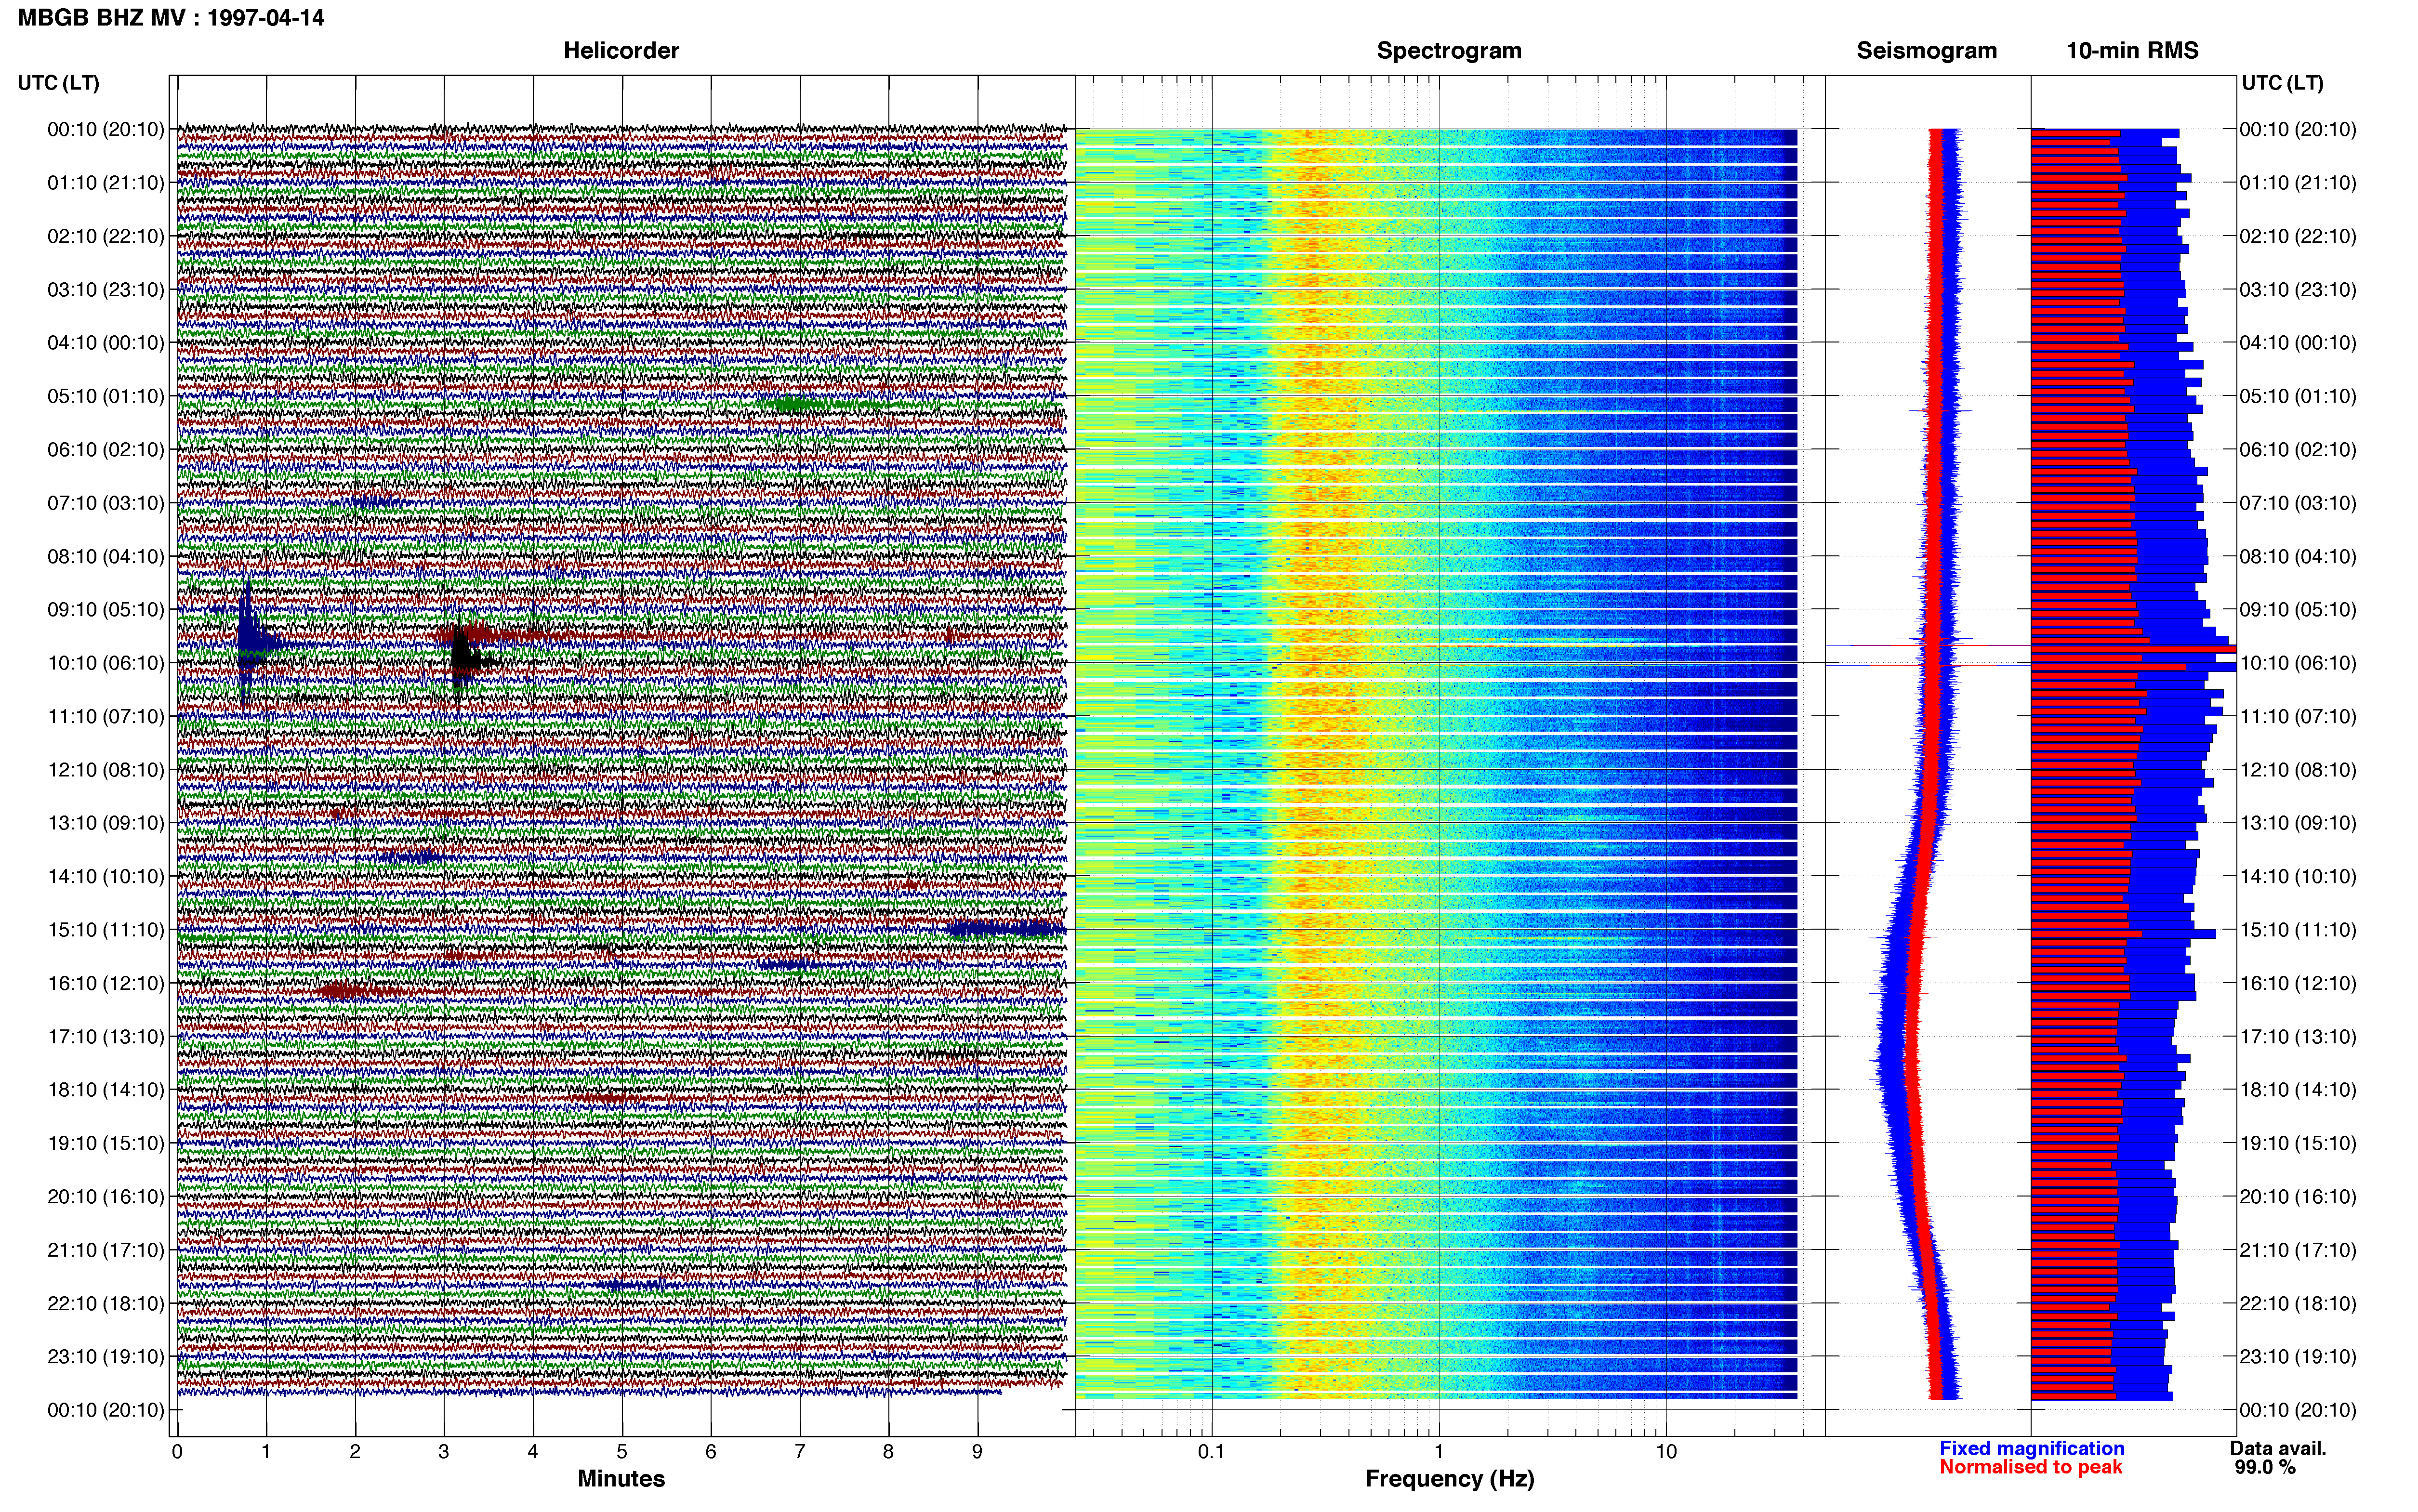Click the '10' tick on frequency axis
The image size is (2418, 1512).
1666,1452
